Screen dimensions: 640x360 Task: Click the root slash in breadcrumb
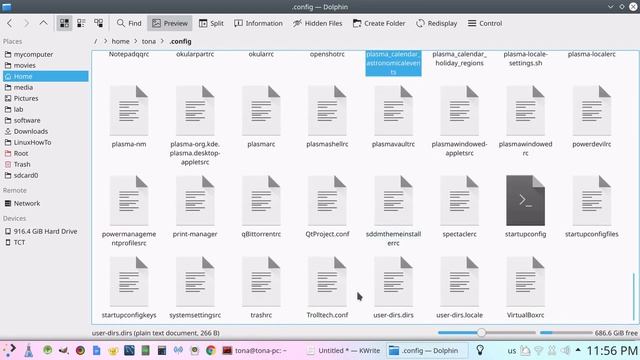(96, 41)
